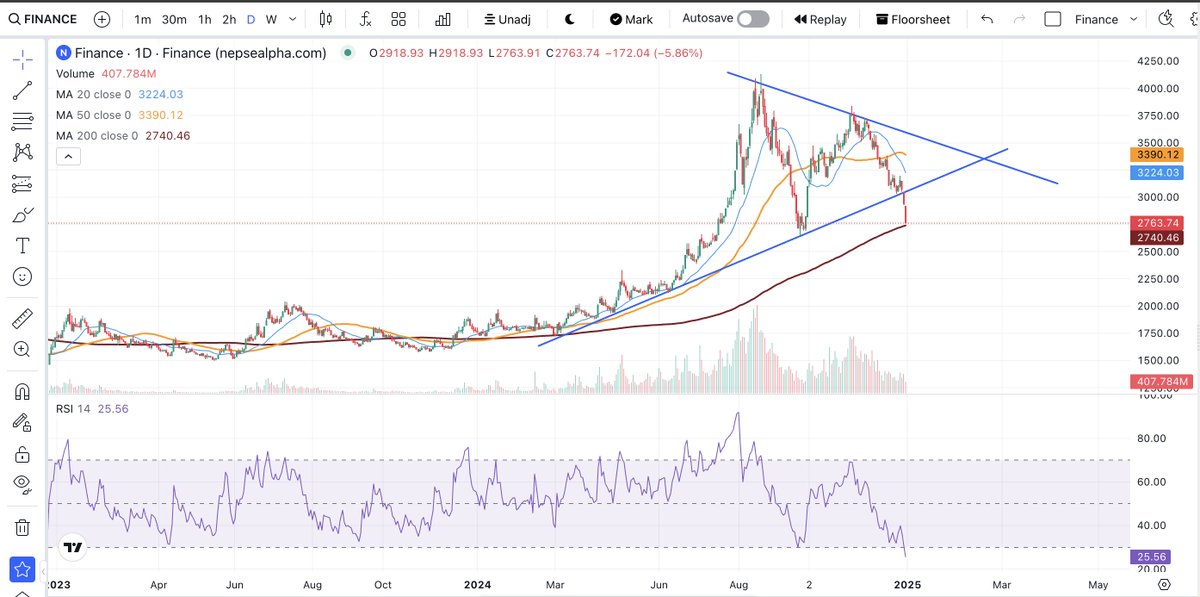Open the fx indicators dialog
Viewport: 1200px width, 597px height.
366,19
